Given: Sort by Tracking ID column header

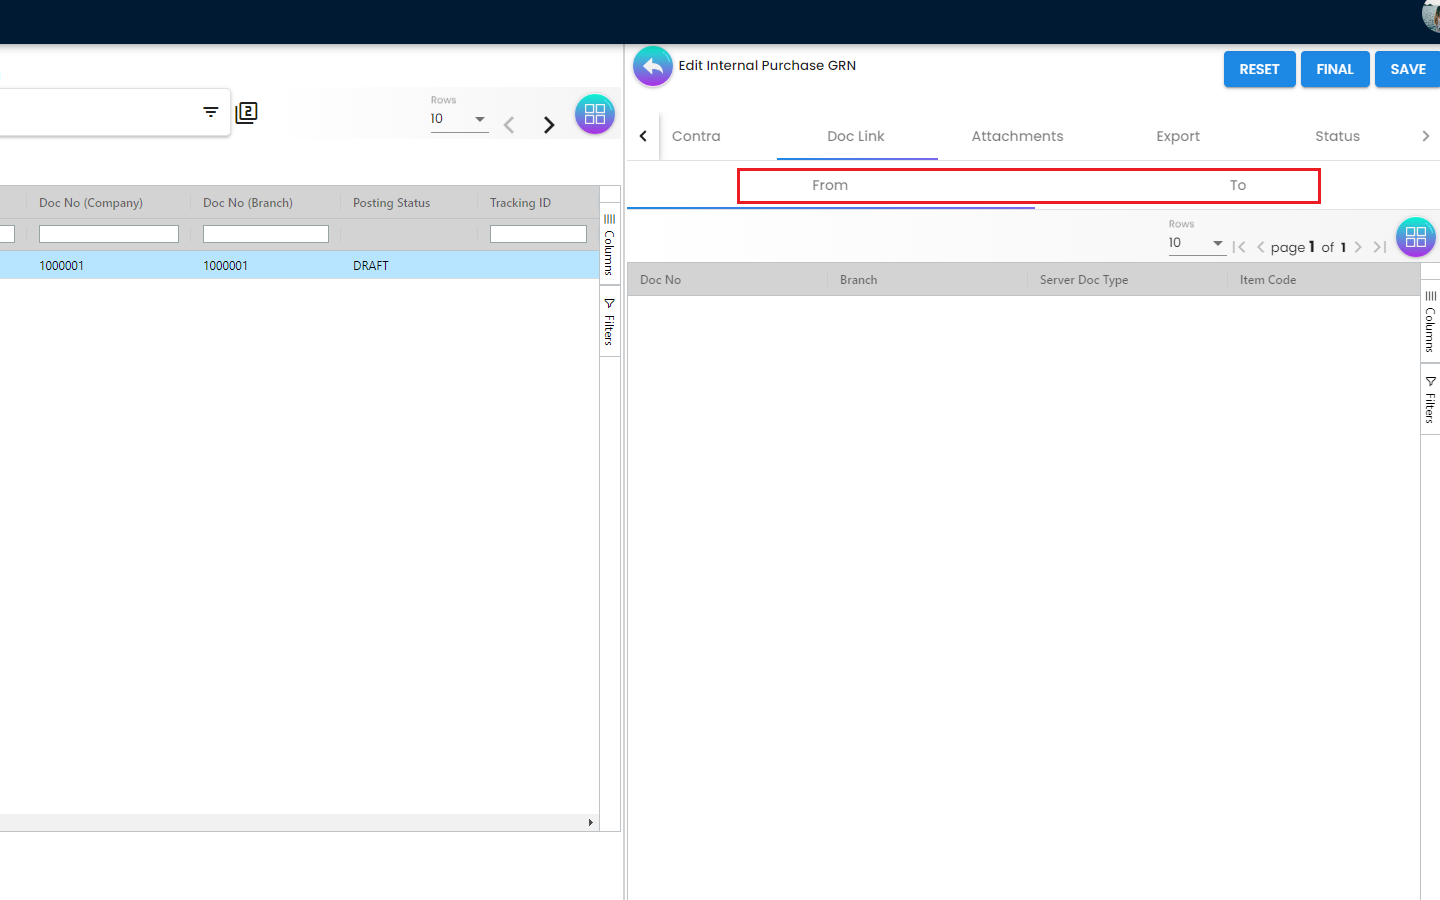Looking at the screenshot, I should pyautogui.click(x=520, y=203).
